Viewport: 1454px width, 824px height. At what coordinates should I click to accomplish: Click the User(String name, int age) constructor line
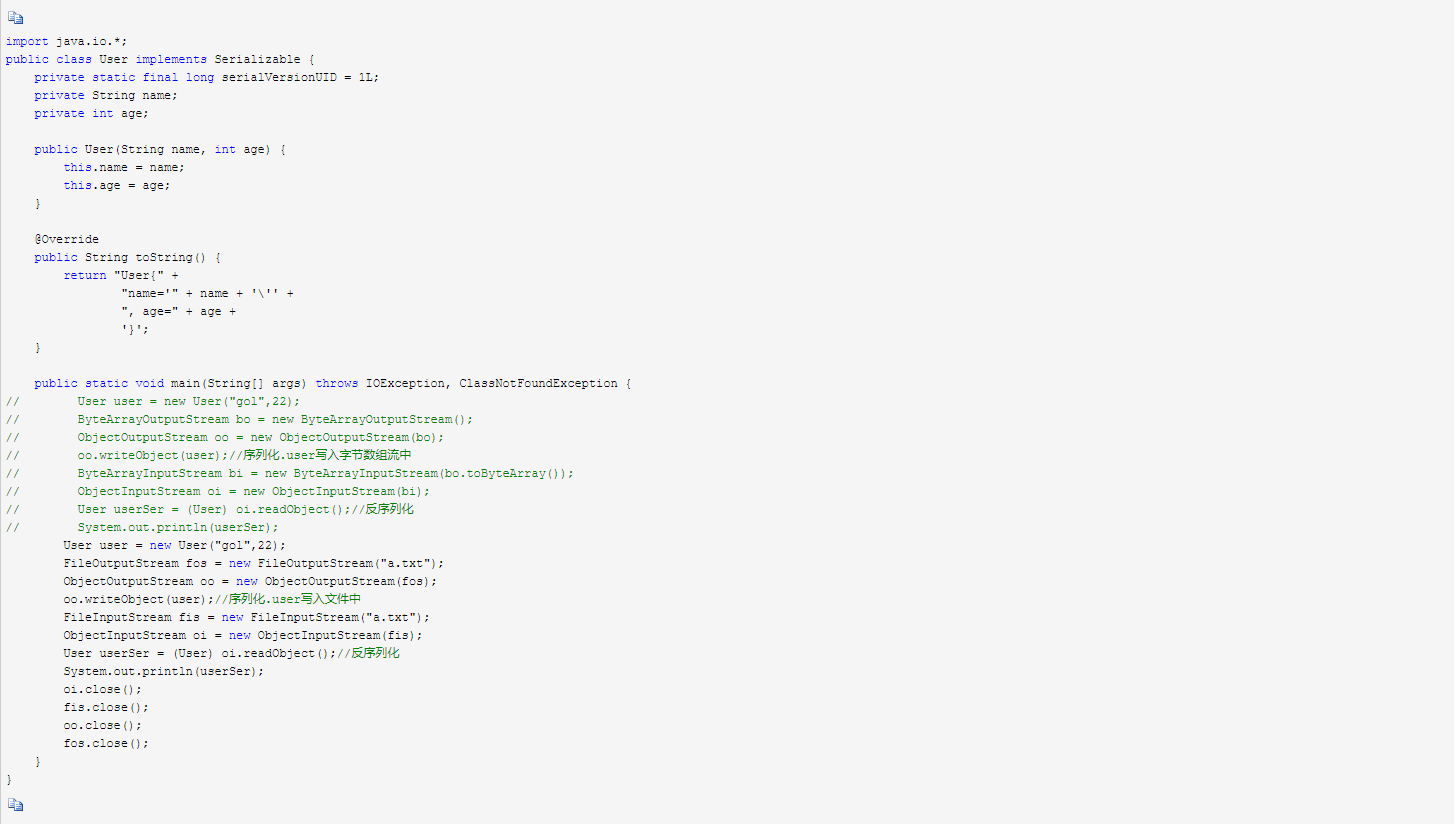pyautogui.click(x=160, y=149)
